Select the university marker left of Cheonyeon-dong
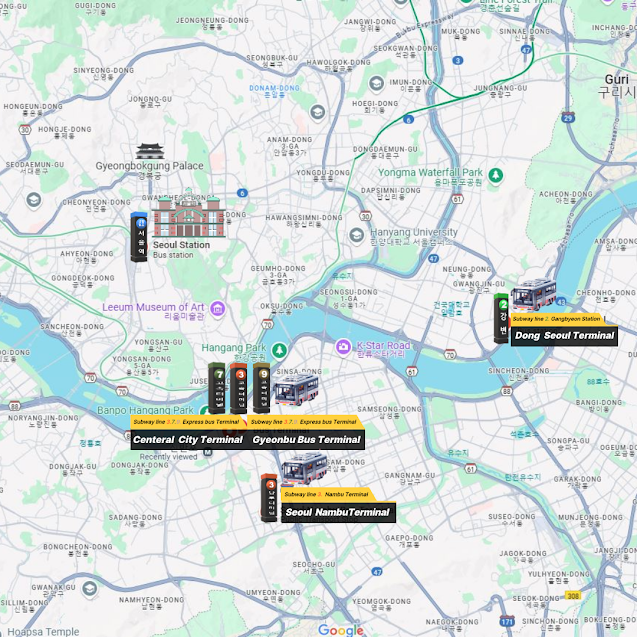 click(34, 199)
